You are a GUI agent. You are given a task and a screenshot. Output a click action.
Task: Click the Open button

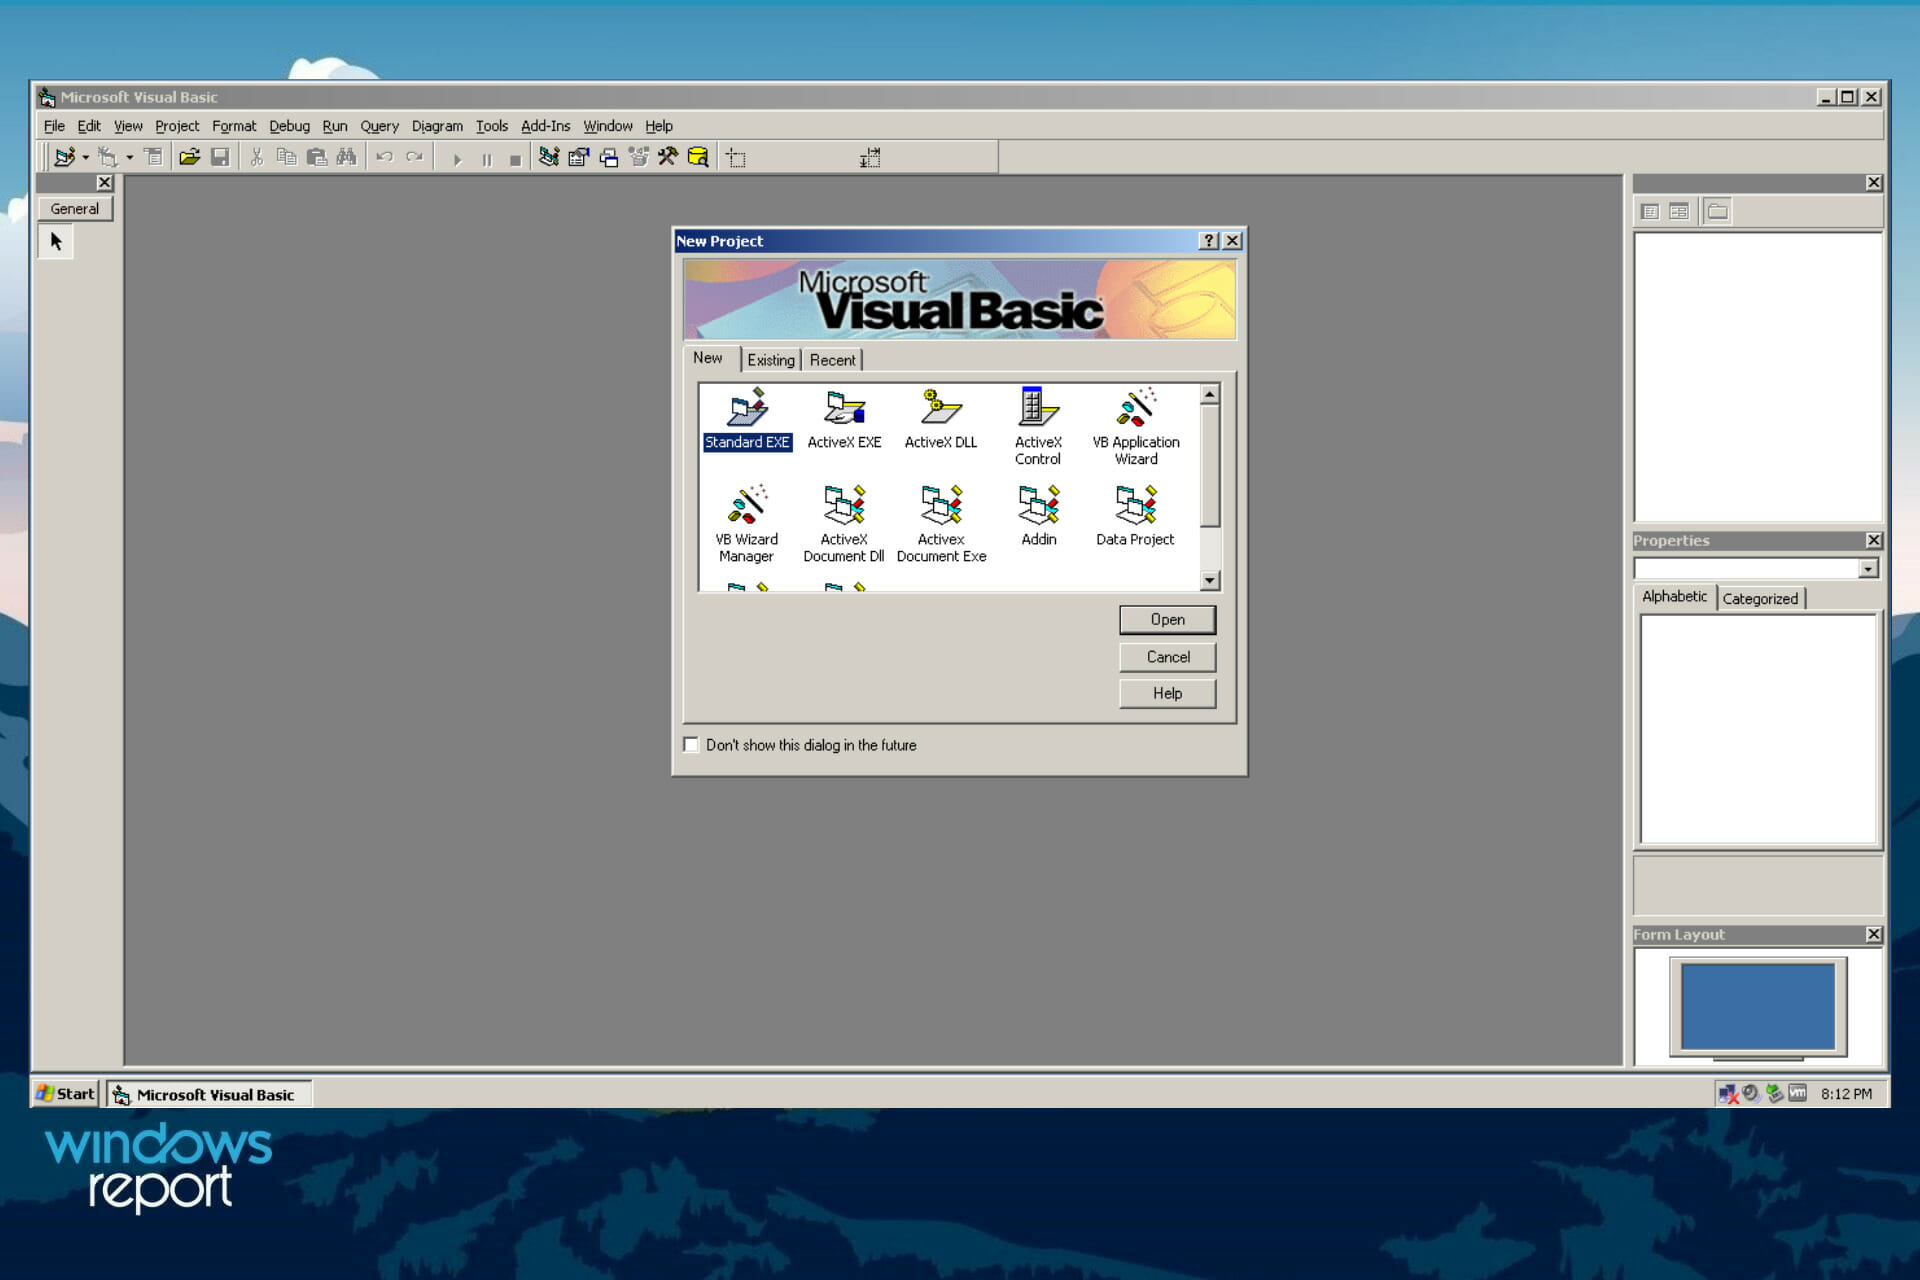pyautogui.click(x=1167, y=620)
